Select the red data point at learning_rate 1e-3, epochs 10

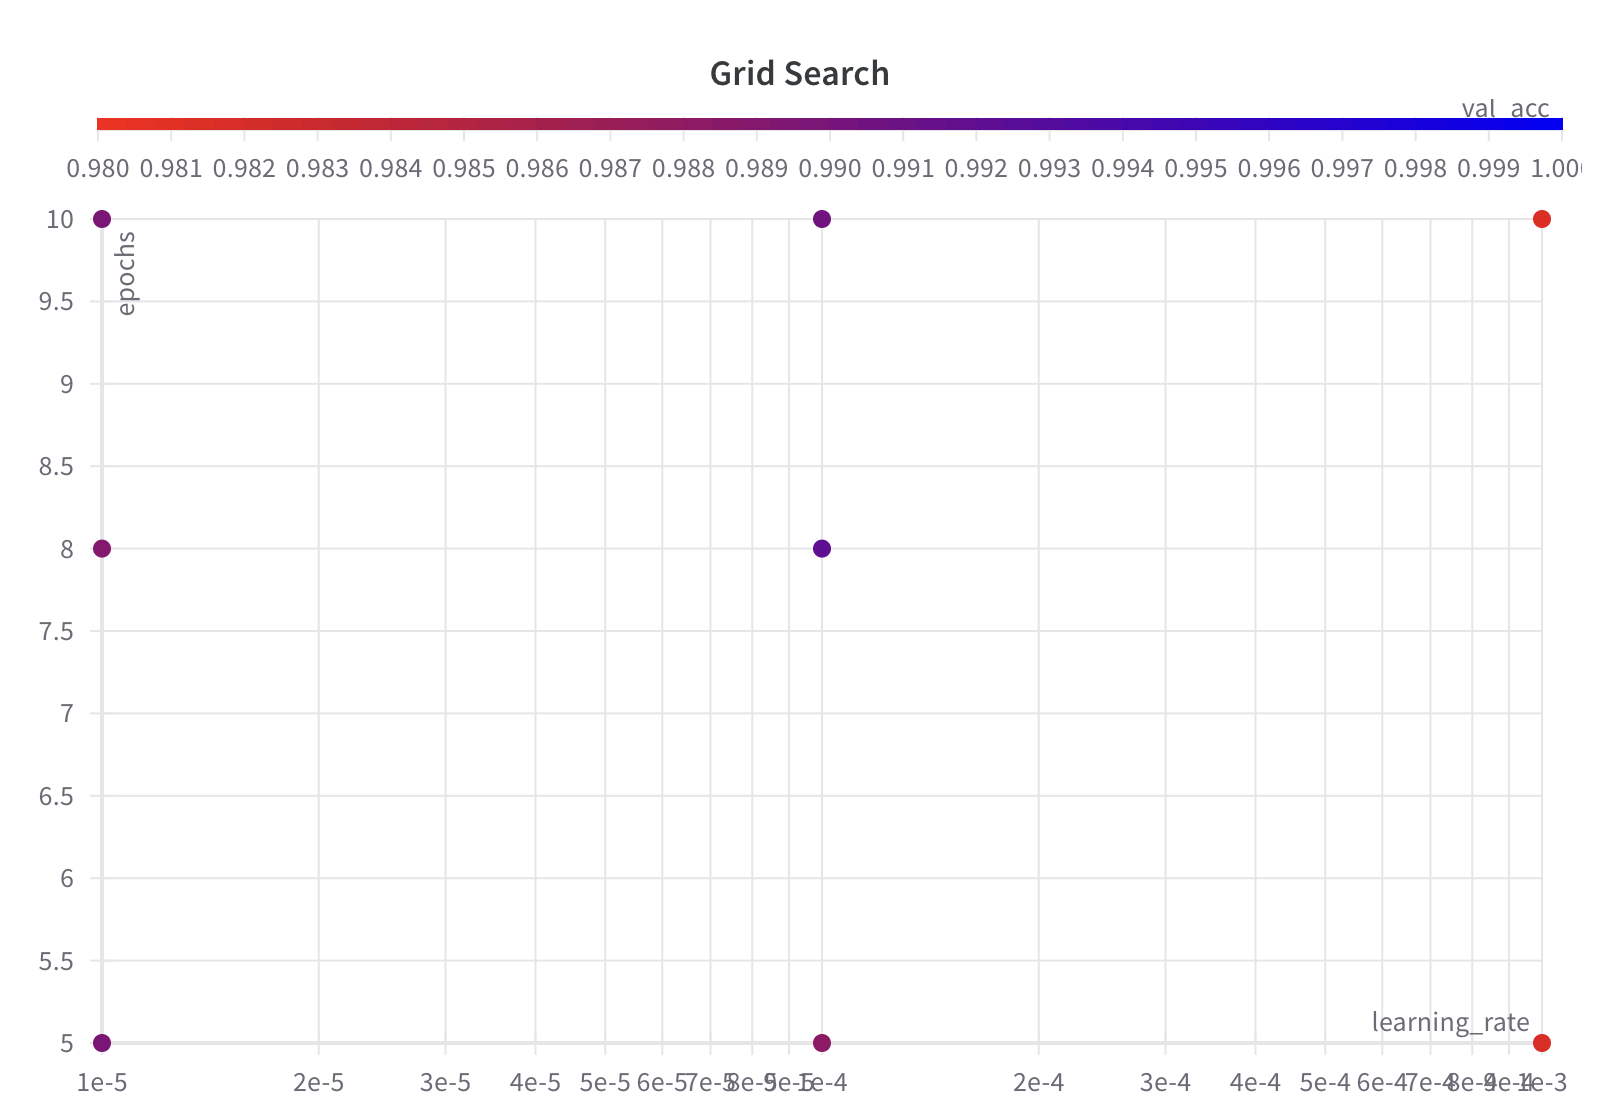[1541, 217]
